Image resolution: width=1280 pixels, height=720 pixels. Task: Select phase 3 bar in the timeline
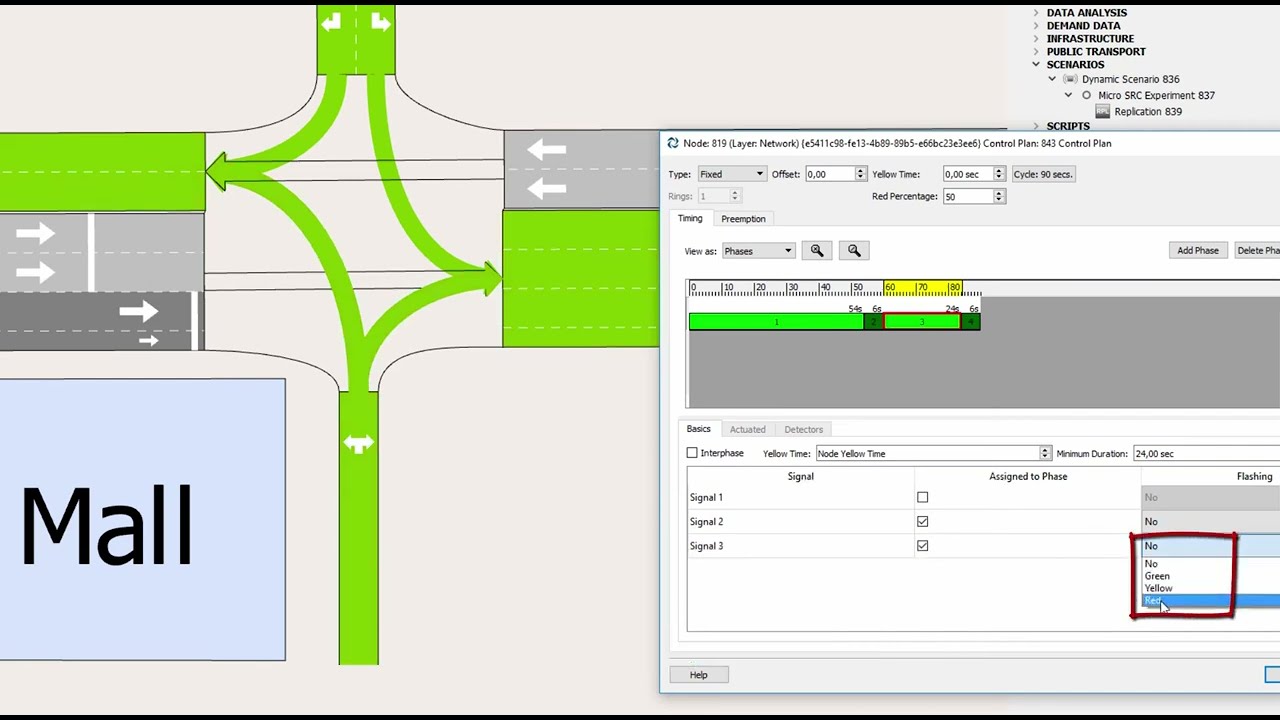pos(922,322)
